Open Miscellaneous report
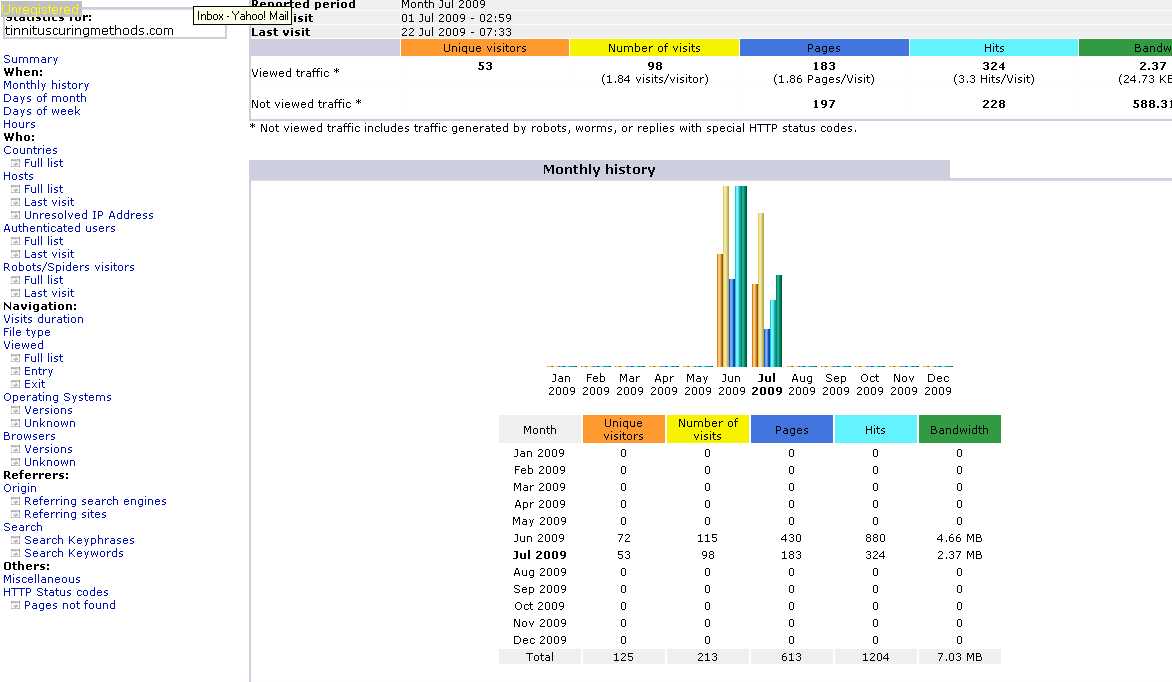Image resolution: width=1172 pixels, height=682 pixels. coord(42,580)
